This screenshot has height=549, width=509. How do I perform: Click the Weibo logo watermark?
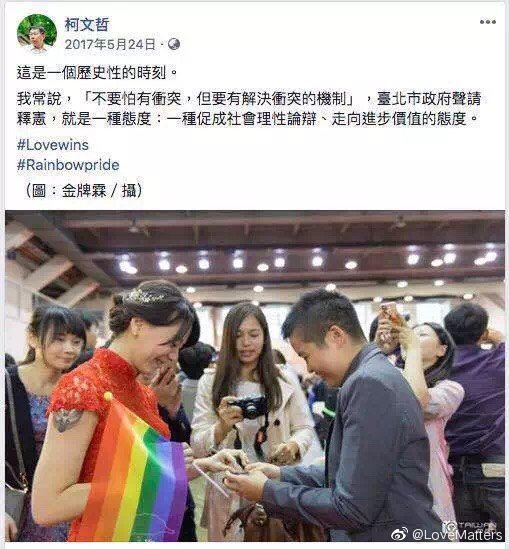[x=399, y=534]
